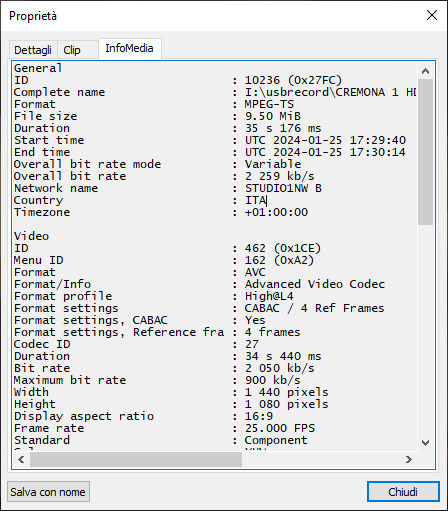Click Overall bit rate '2 259 kb/s'
This screenshot has height=511, width=448.
[280, 176]
